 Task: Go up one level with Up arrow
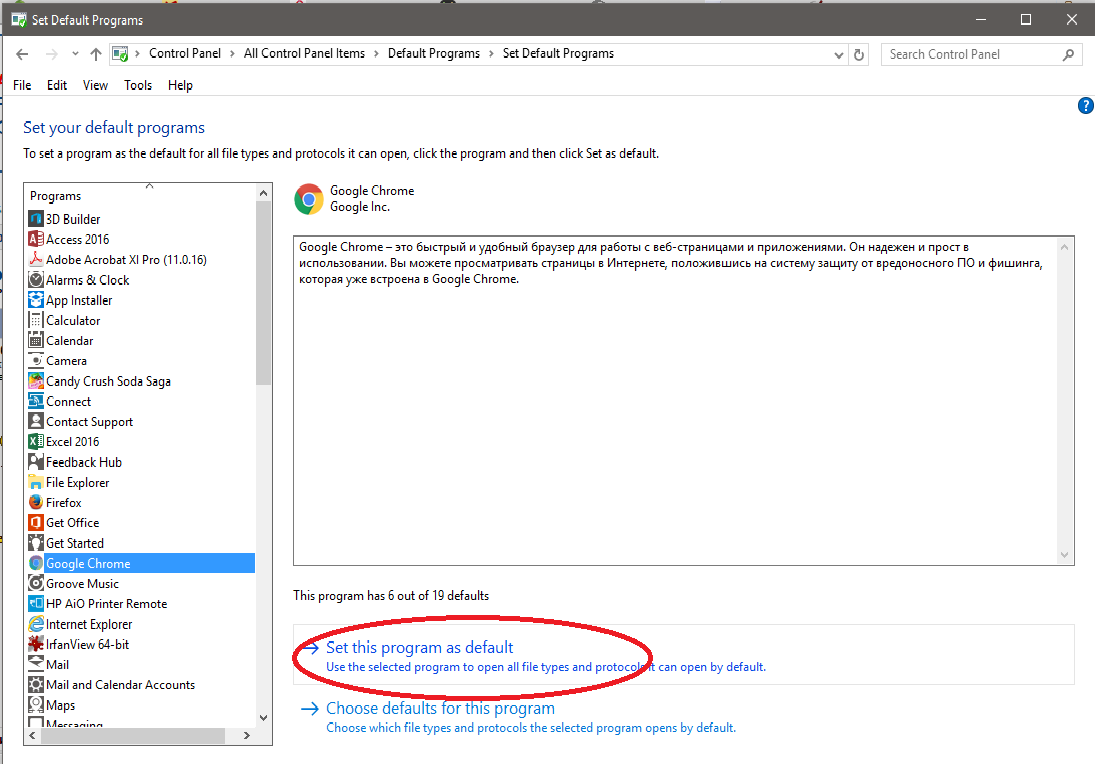click(96, 54)
